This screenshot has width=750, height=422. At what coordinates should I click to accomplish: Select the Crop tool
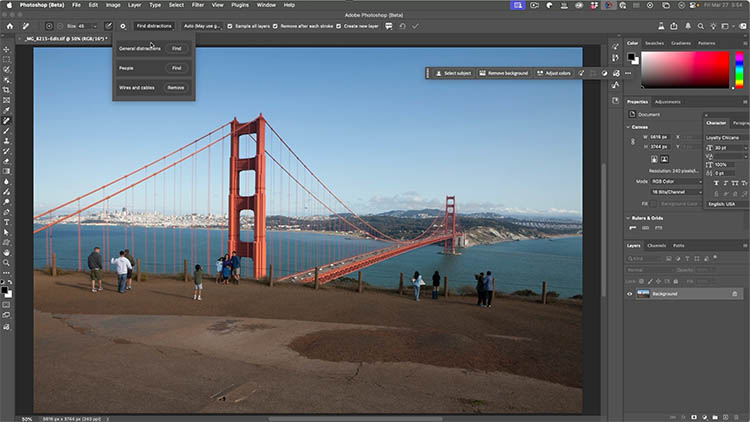[x=6, y=90]
